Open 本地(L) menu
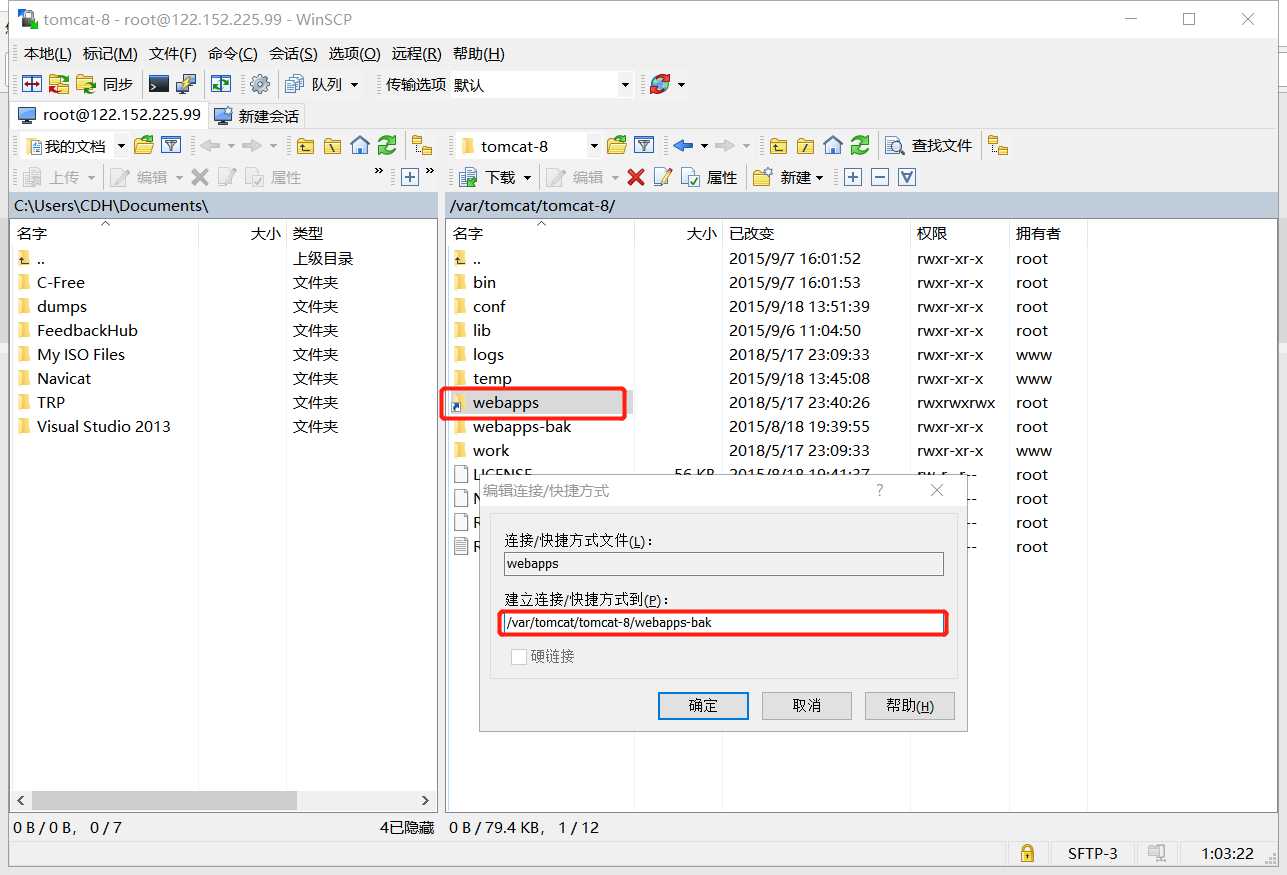Screen dimensions: 1287x875 [x=47, y=54]
